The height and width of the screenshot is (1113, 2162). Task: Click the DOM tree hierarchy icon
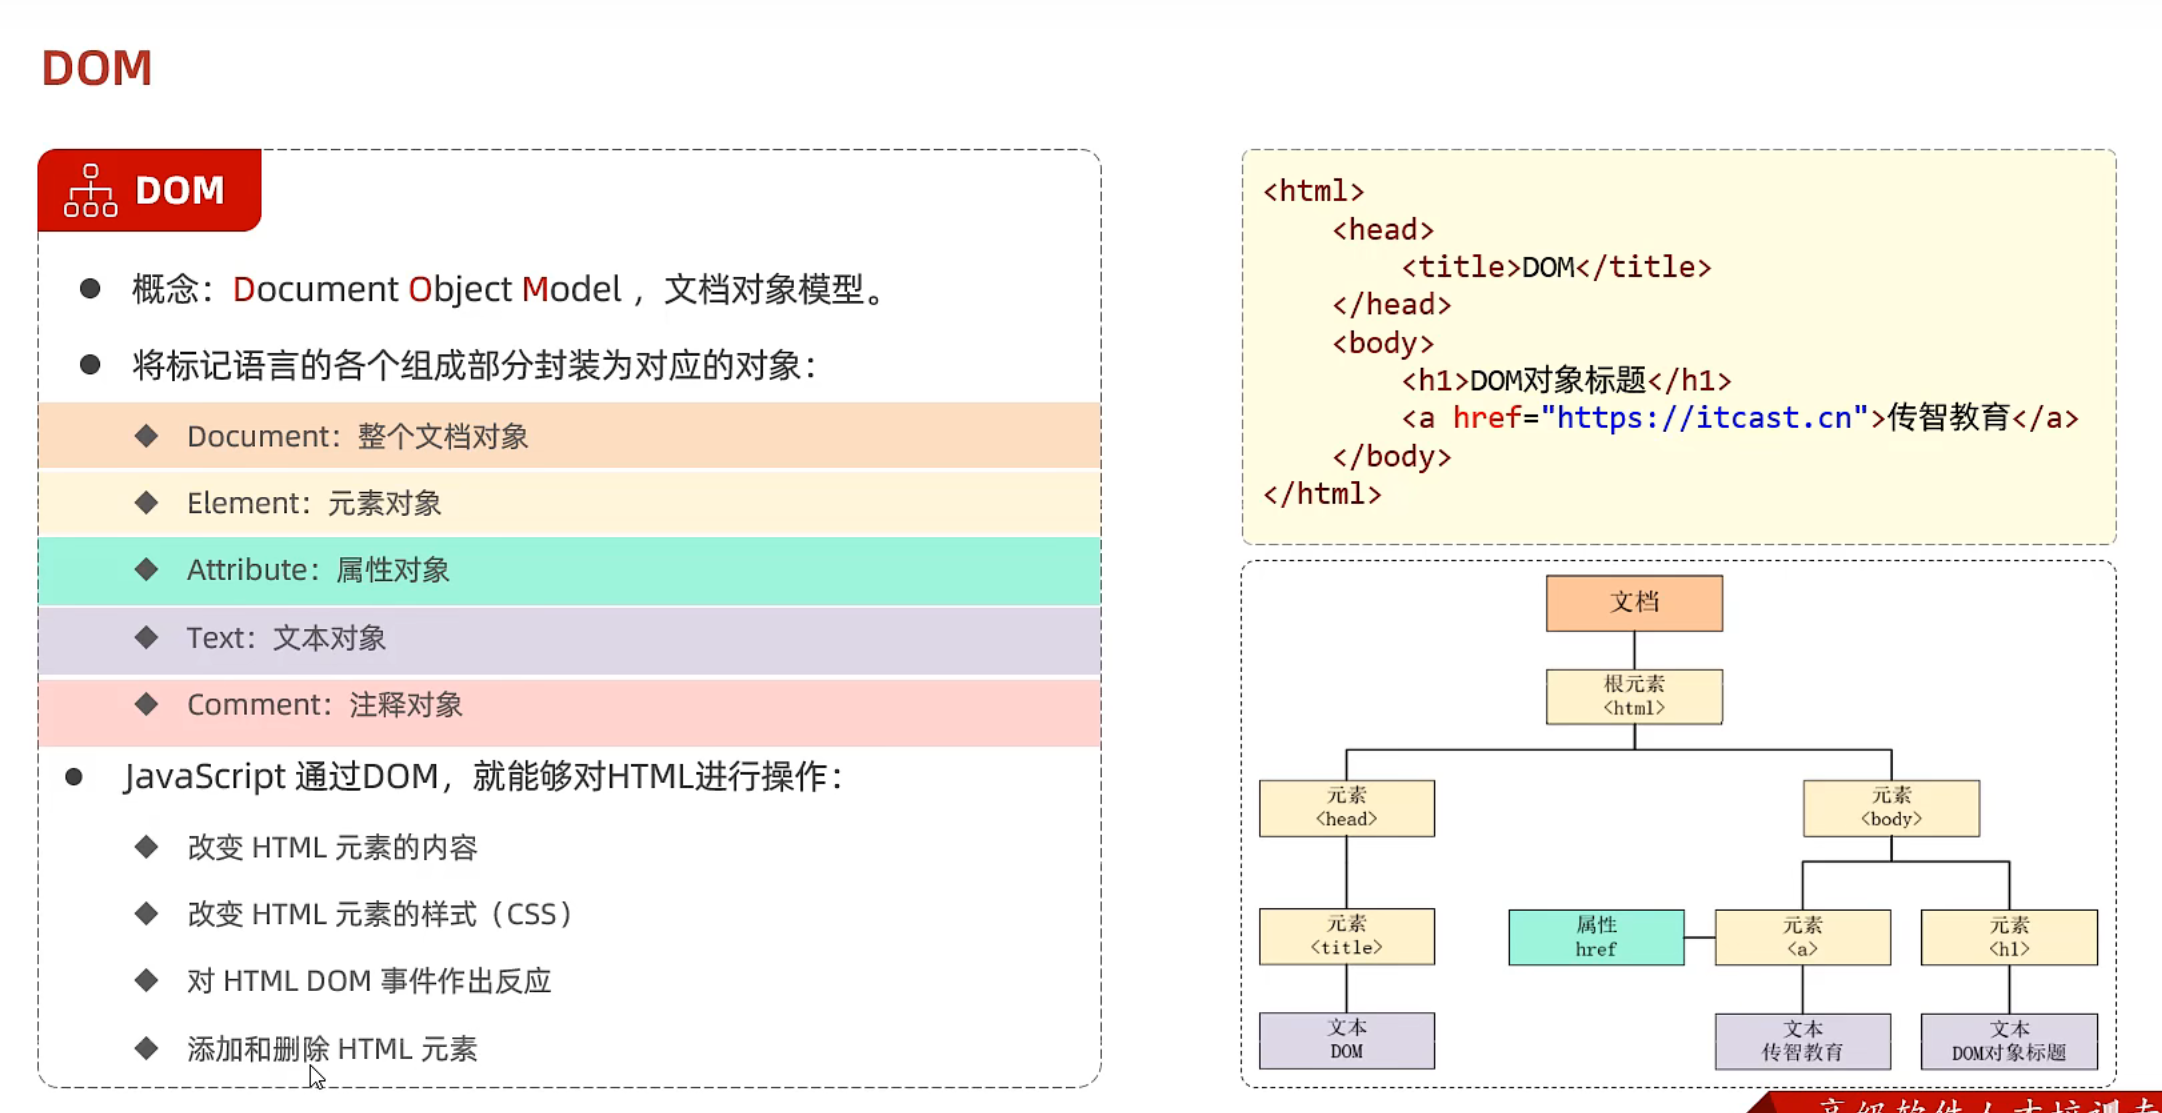coord(90,190)
